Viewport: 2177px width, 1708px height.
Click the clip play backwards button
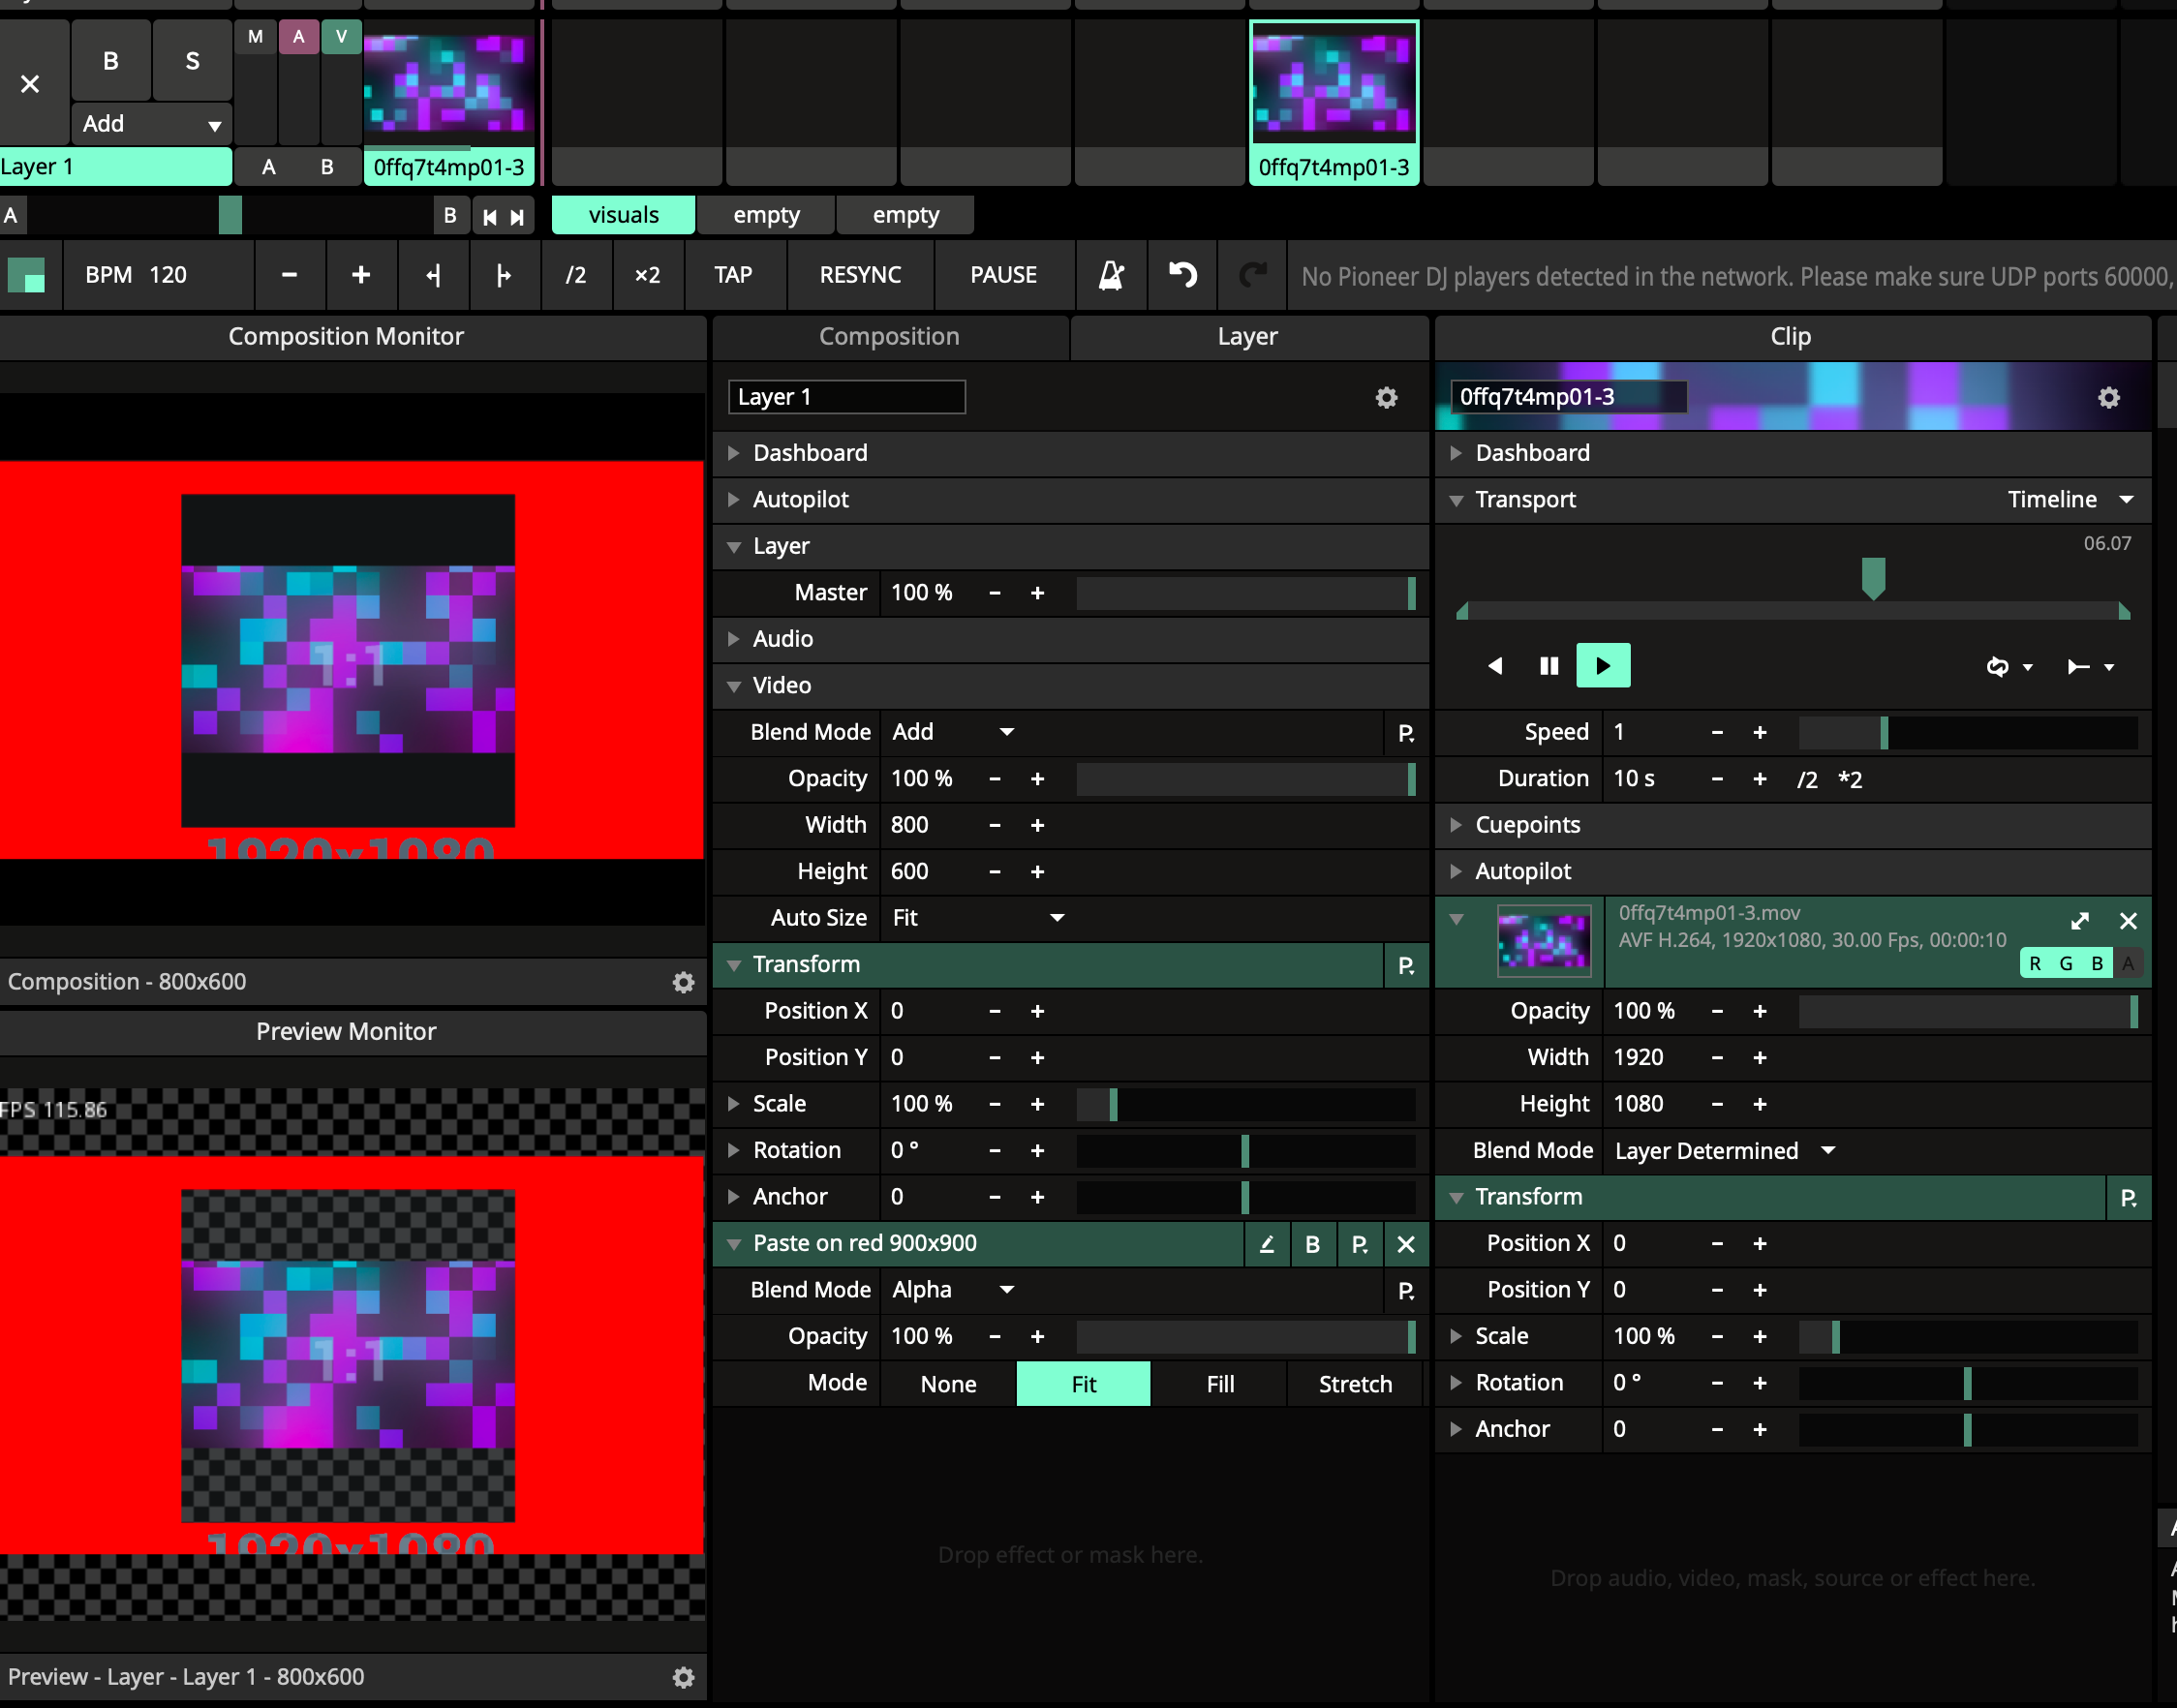click(1495, 666)
